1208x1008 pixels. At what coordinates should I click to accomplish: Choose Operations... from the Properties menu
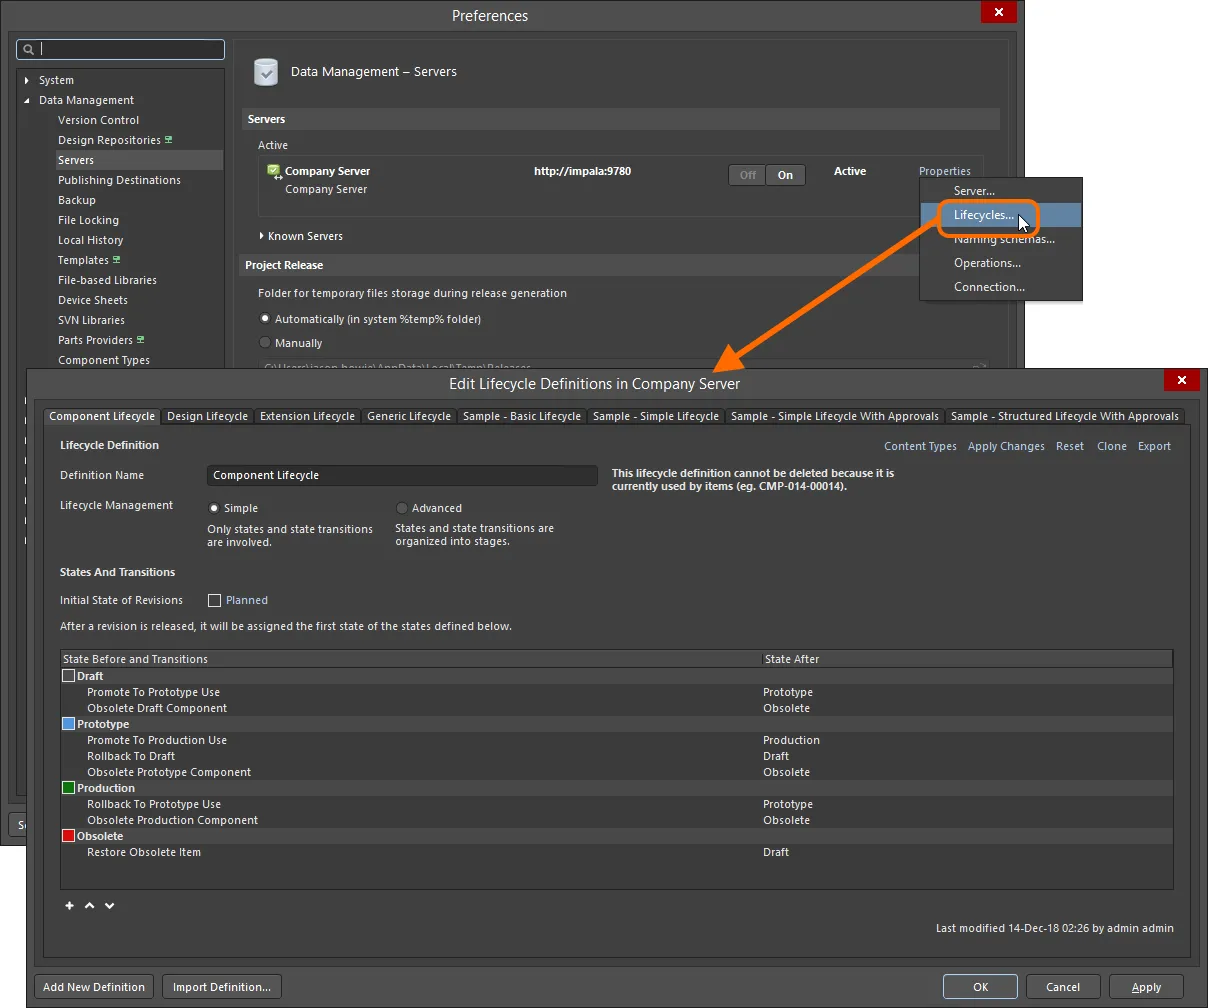[x=986, y=263]
